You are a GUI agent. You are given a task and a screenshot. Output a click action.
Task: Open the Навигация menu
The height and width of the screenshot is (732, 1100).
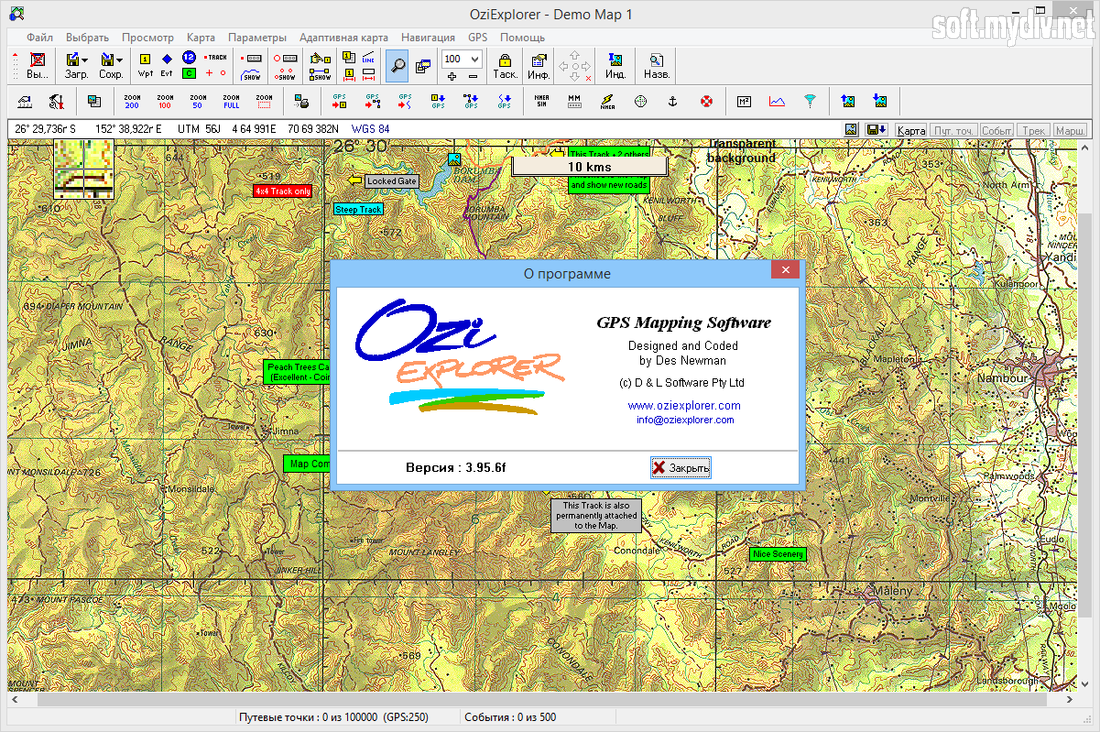tap(428, 37)
